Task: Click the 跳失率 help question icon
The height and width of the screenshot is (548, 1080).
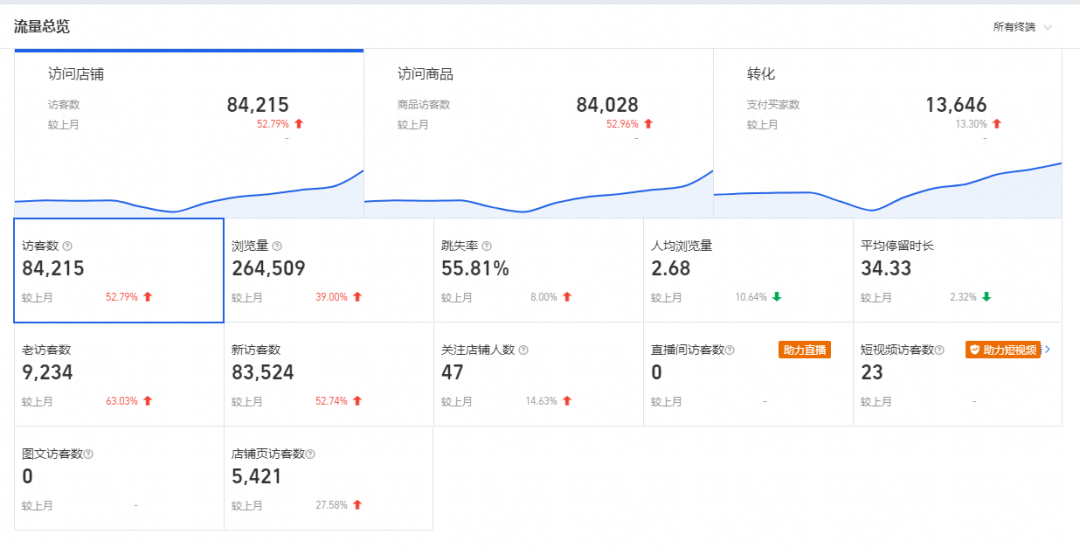Action: (487, 246)
